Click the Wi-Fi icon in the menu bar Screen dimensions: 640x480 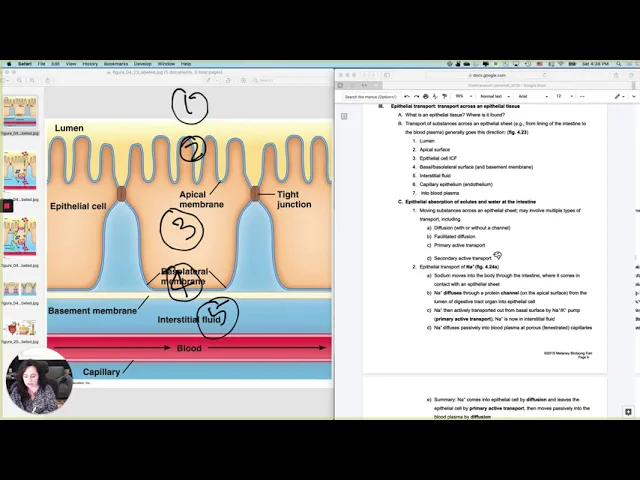pos(561,64)
